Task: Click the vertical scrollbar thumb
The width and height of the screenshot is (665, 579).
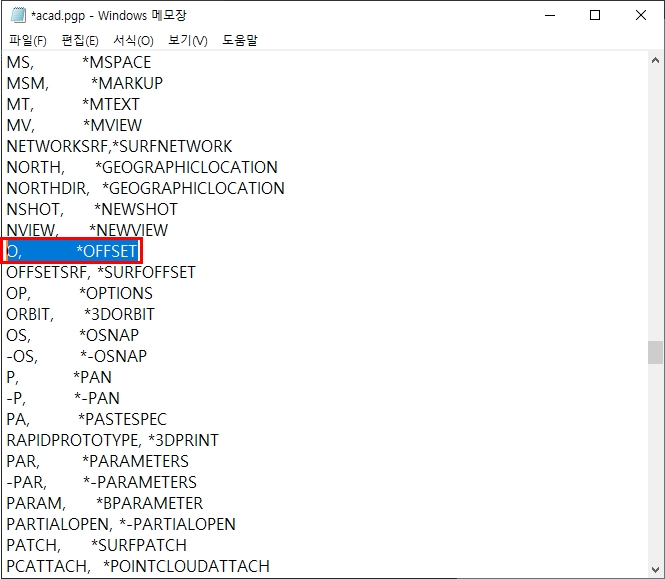Action: [655, 352]
